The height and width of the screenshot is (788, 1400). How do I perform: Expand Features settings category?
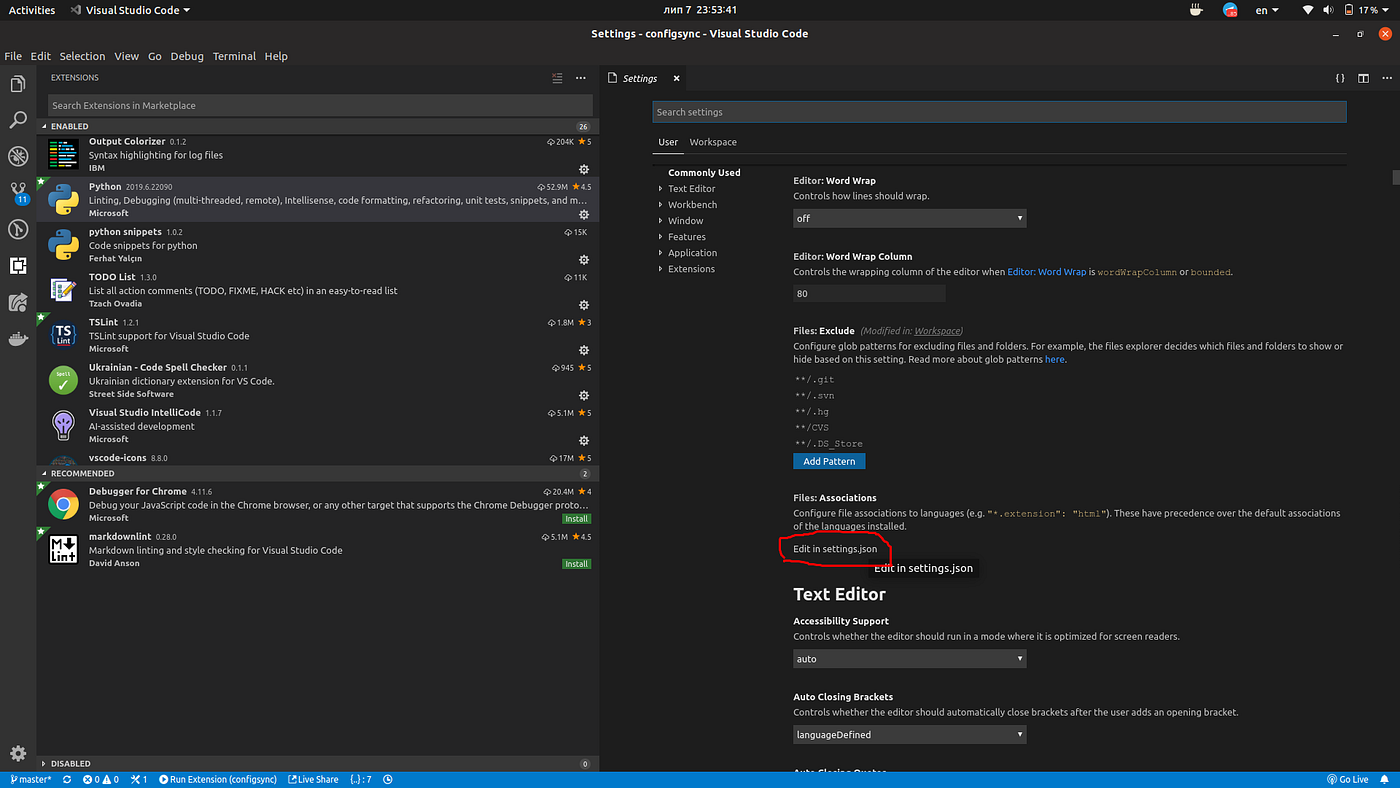686,236
